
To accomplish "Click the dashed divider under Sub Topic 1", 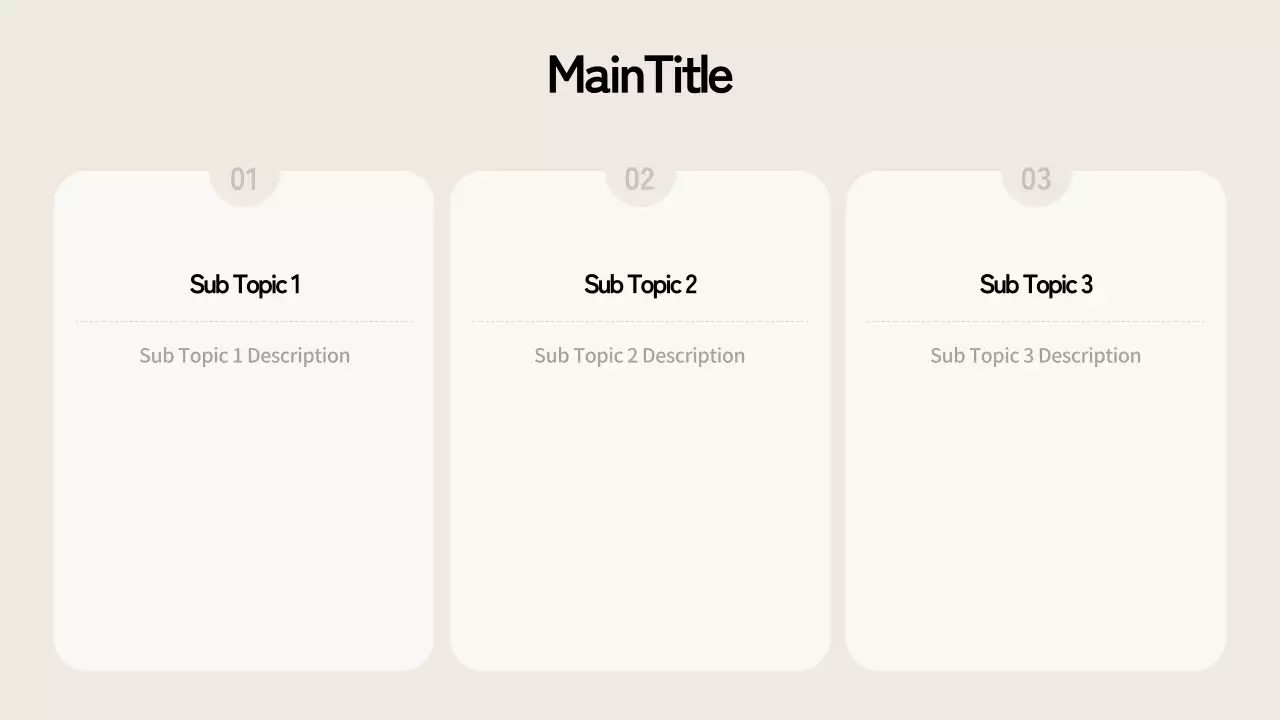I will point(244,322).
